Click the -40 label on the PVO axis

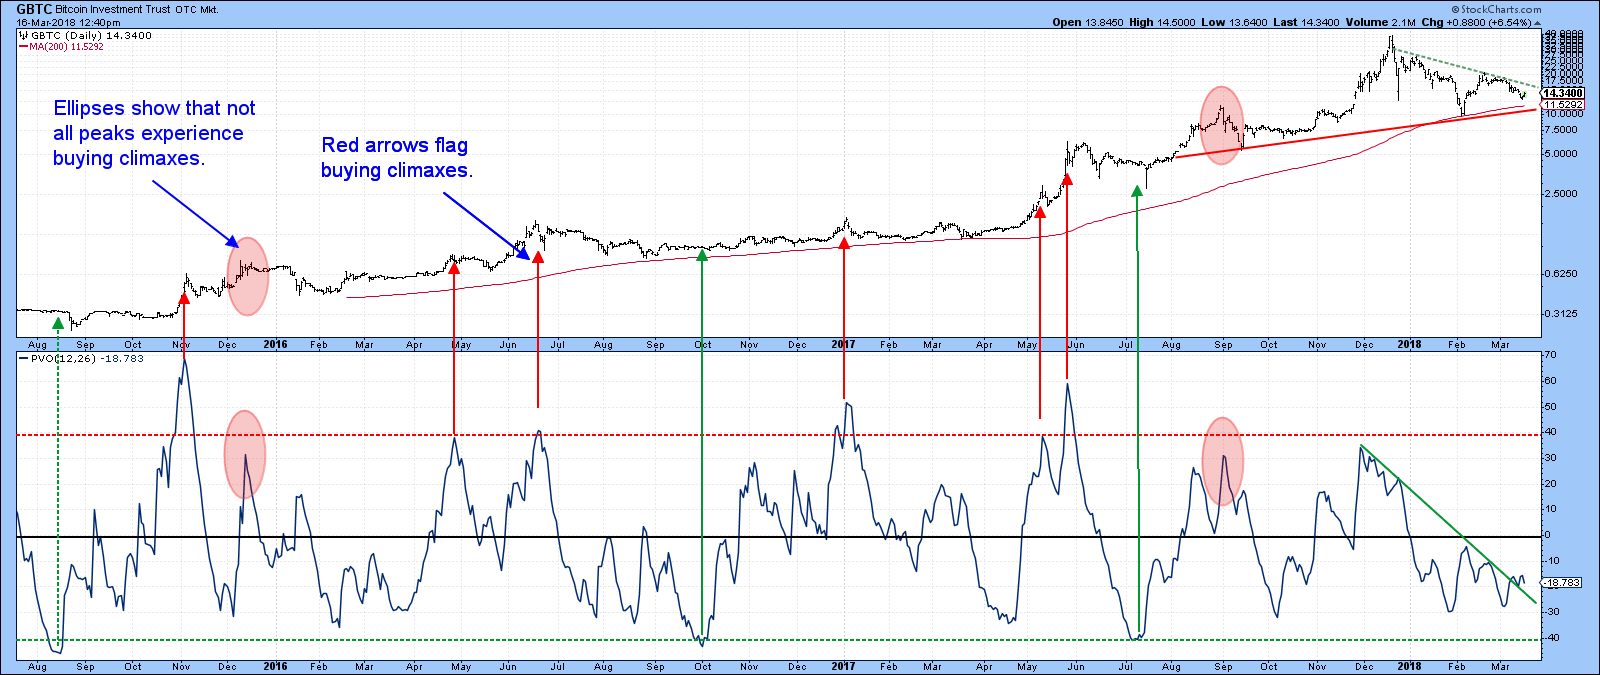click(1553, 638)
